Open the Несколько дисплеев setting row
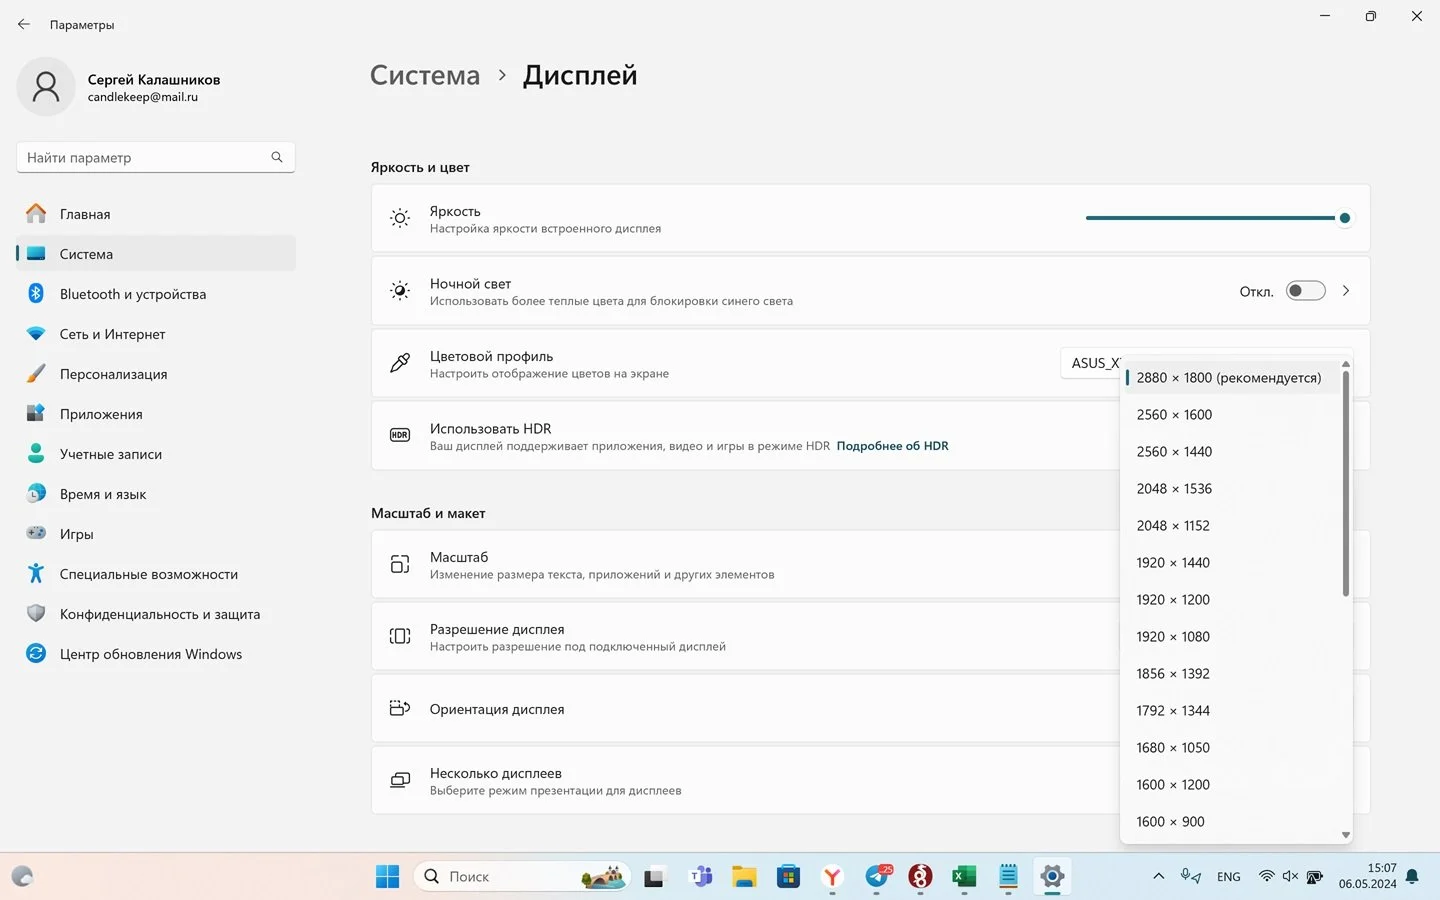The width and height of the screenshot is (1440, 900). pos(745,781)
